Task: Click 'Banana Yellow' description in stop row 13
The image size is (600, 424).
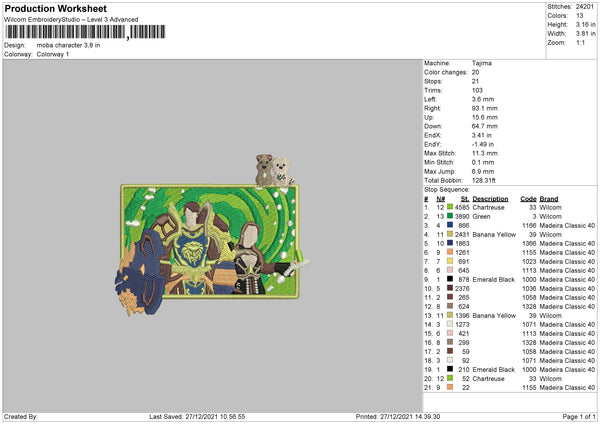Action: point(494,316)
